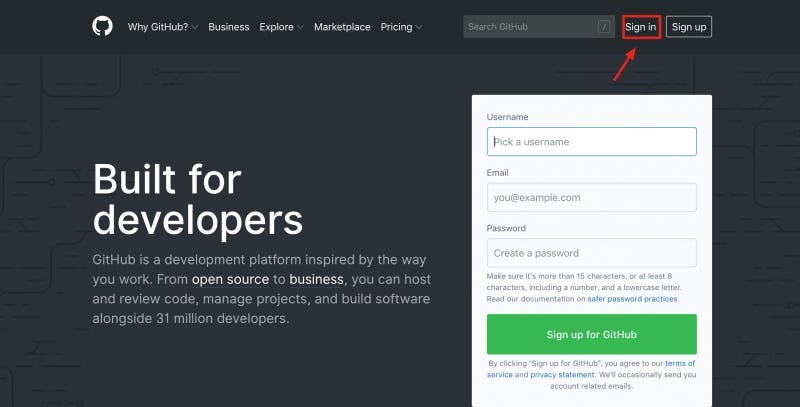This screenshot has width=800, height=407.
Task: Click the Email label in the form
Action: coord(497,172)
